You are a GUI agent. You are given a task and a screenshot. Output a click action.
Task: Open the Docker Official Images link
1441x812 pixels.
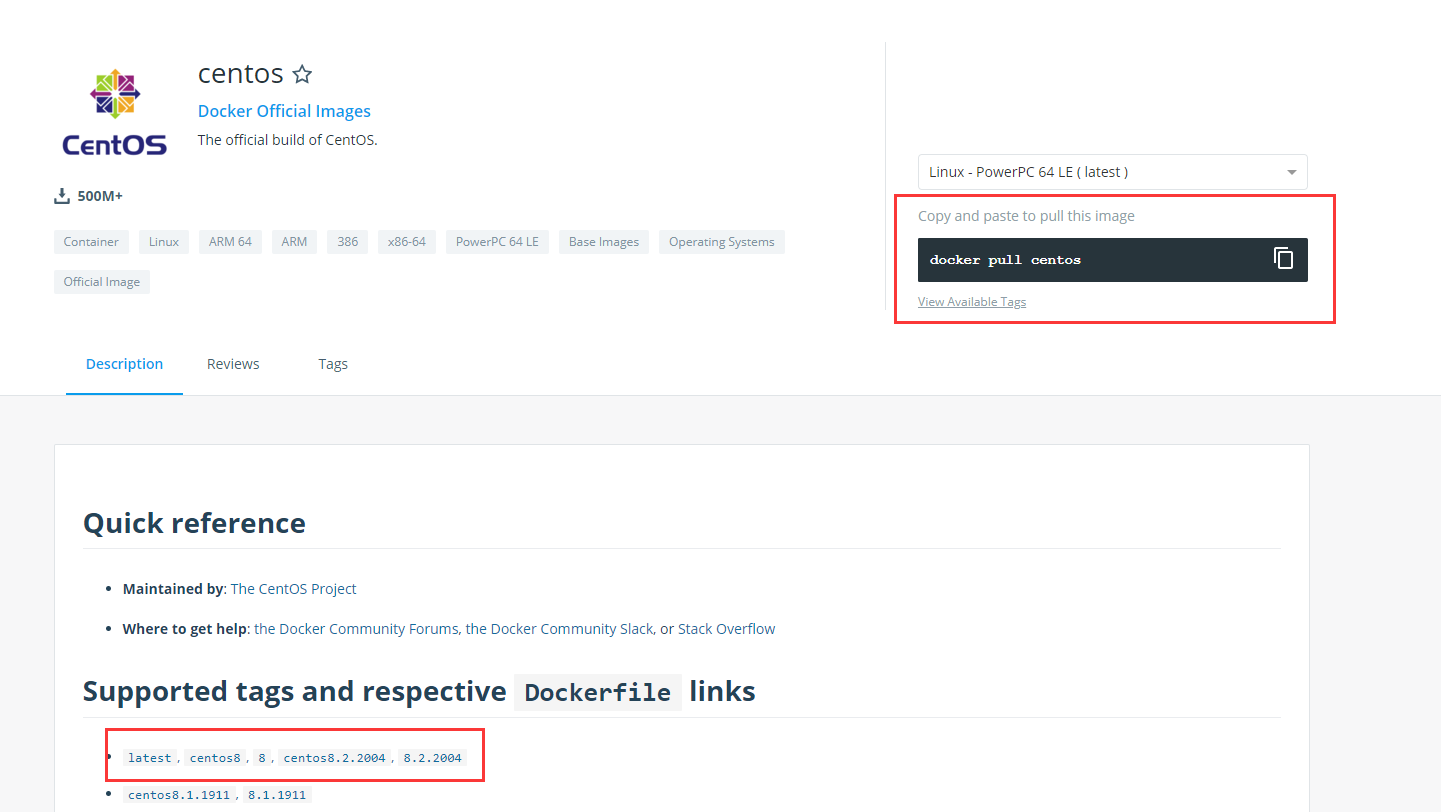point(284,111)
